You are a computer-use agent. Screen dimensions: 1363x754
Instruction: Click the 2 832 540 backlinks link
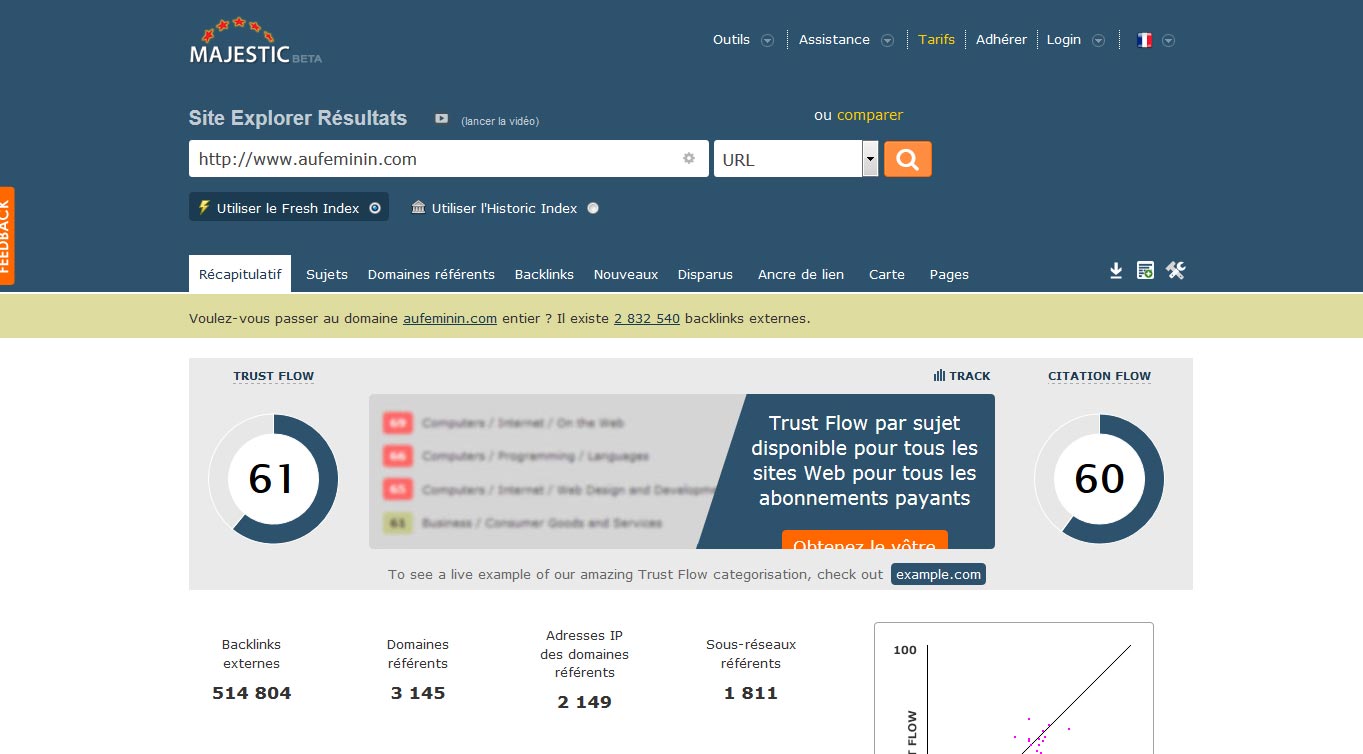[x=647, y=319]
